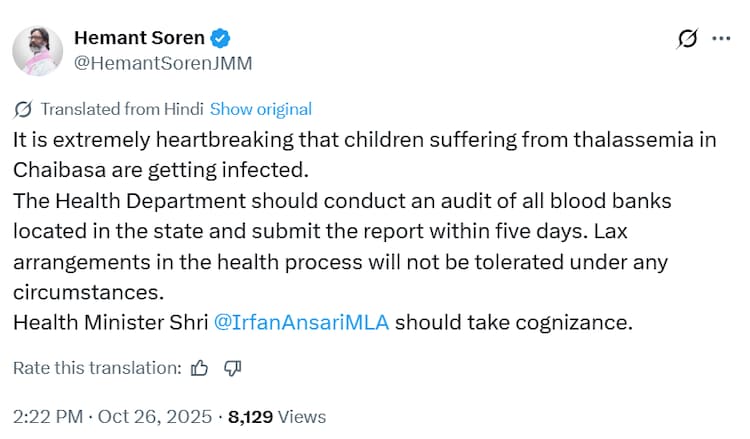Click the "Translated from Hindi" label
750x439 pixels.
pos(123,109)
